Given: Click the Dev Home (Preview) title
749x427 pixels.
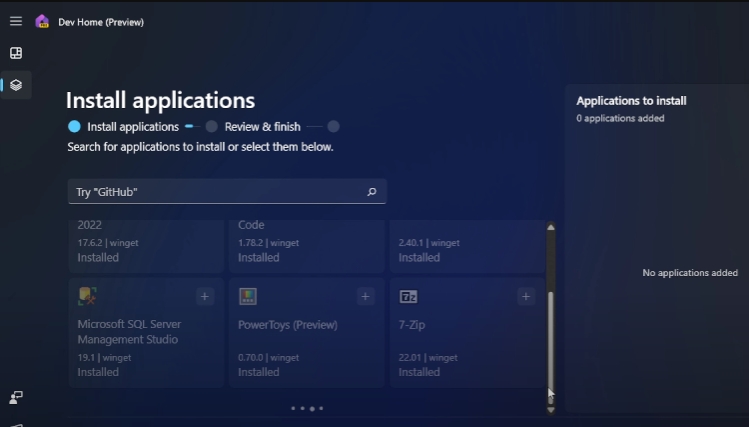Looking at the screenshot, I should pyautogui.click(x=101, y=22).
